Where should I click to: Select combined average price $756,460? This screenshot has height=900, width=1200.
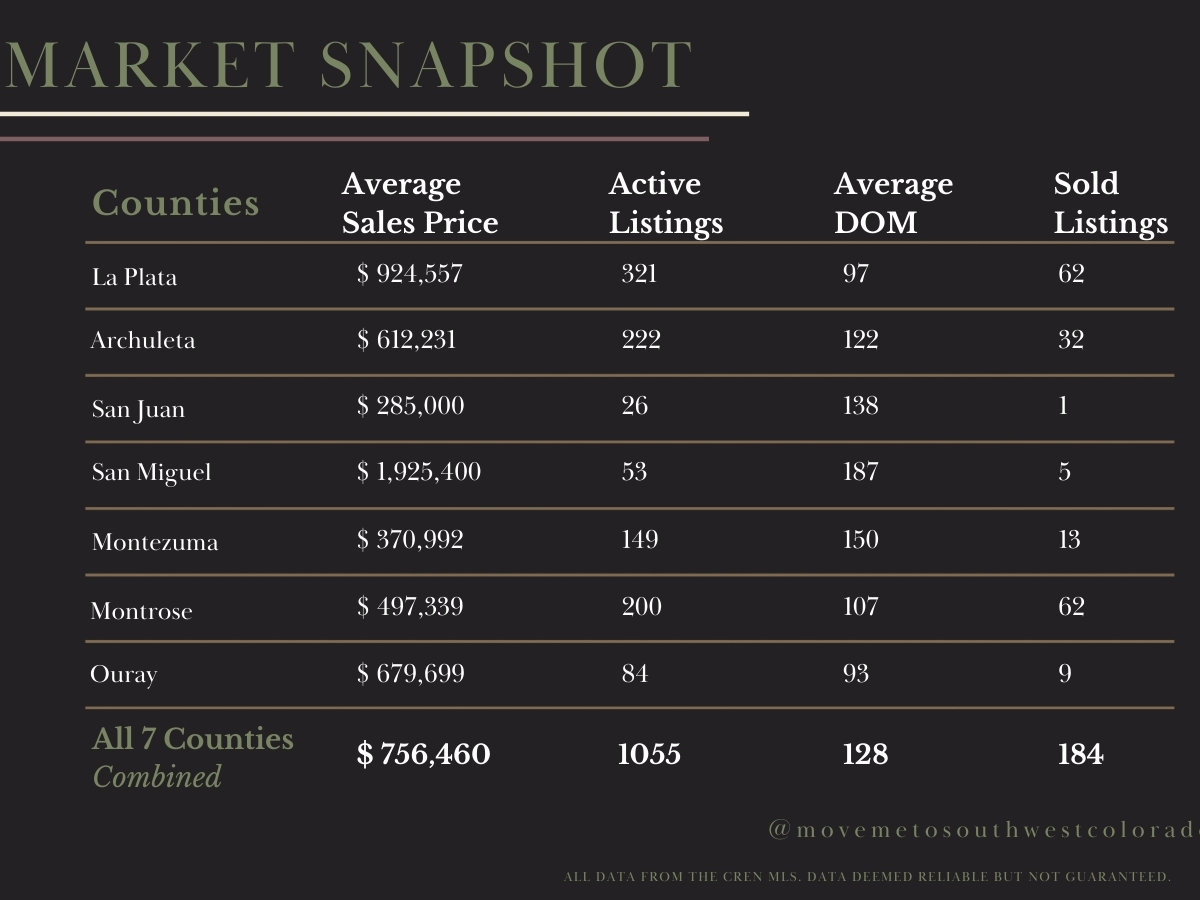click(x=424, y=754)
